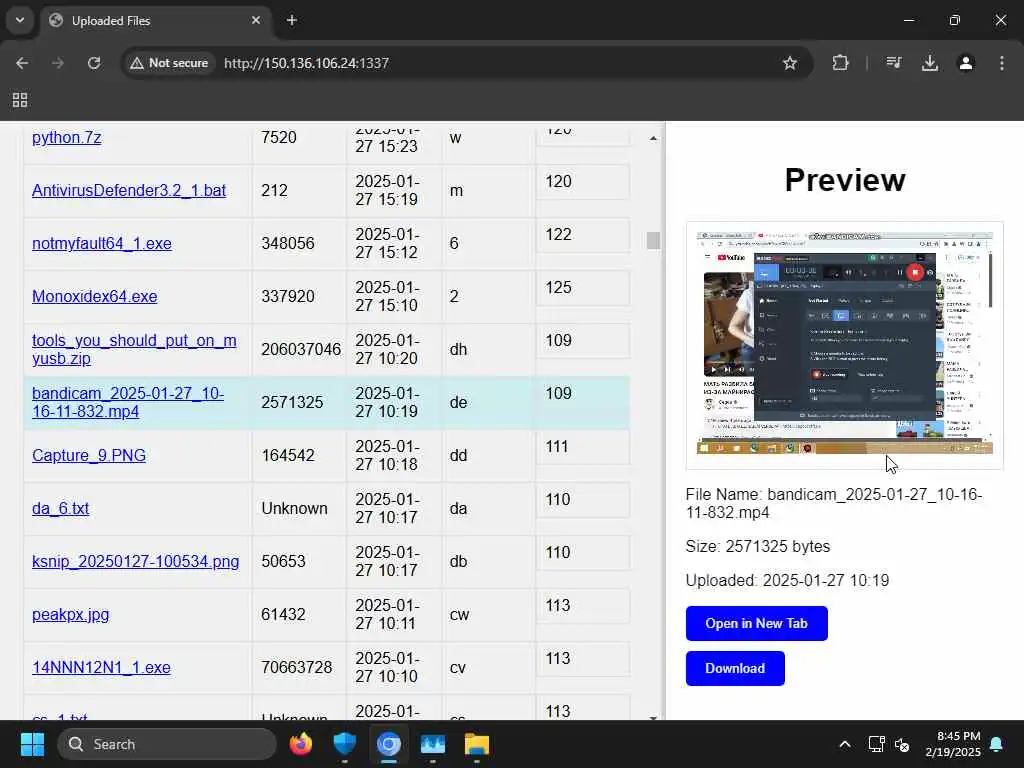Screen dimensions: 1024x768
Task: Bookmark this page with the star icon
Action: click(790, 63)
